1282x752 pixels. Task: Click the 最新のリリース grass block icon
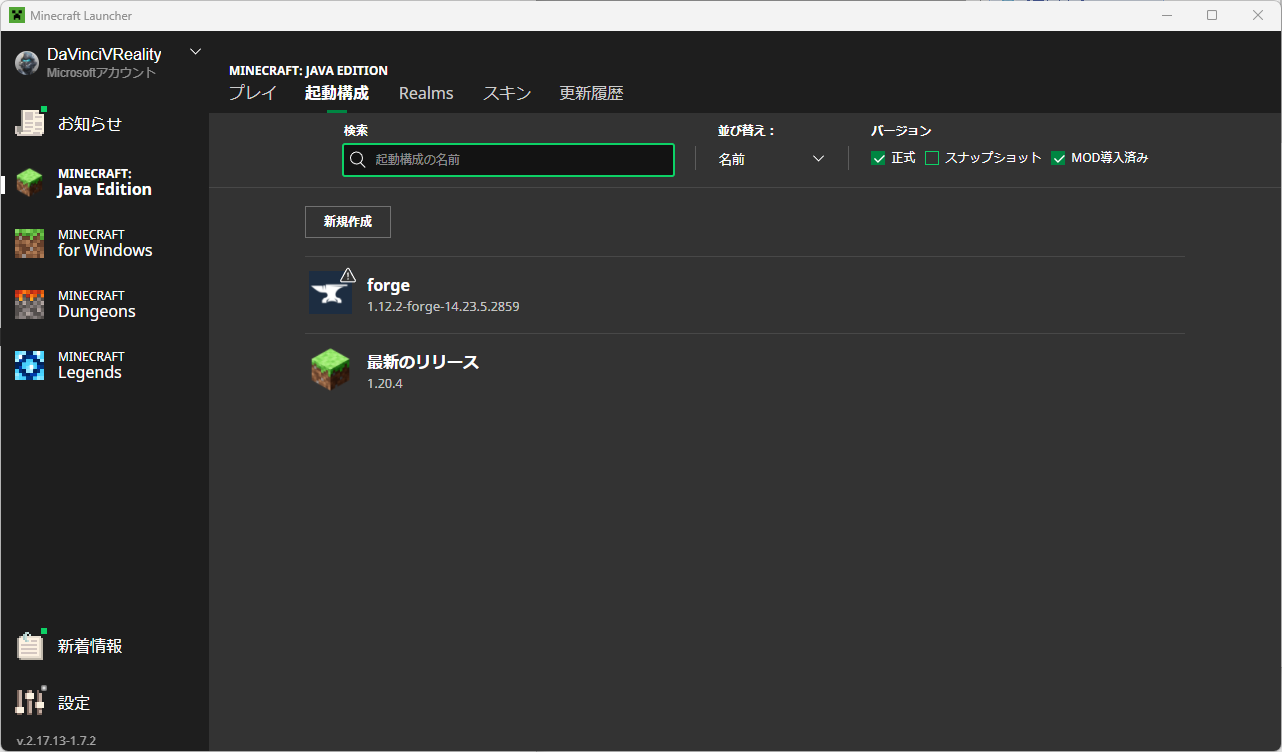point(330,370)
